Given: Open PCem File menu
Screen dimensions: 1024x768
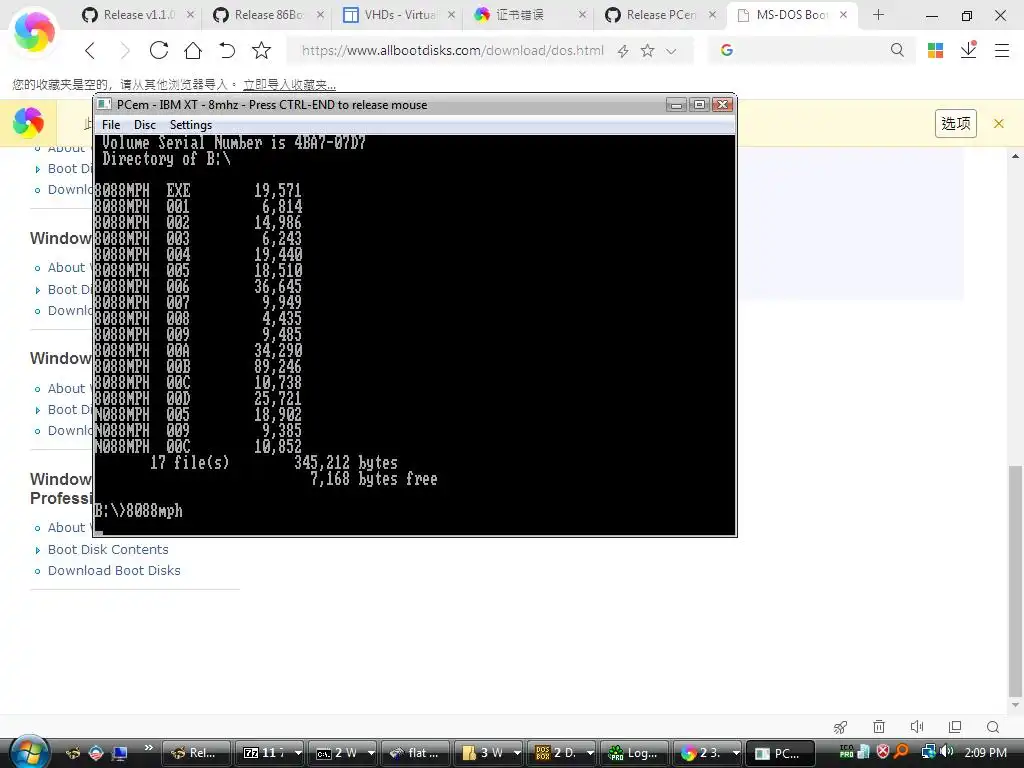Looking at the screenshot, I should tap(111, 125).
